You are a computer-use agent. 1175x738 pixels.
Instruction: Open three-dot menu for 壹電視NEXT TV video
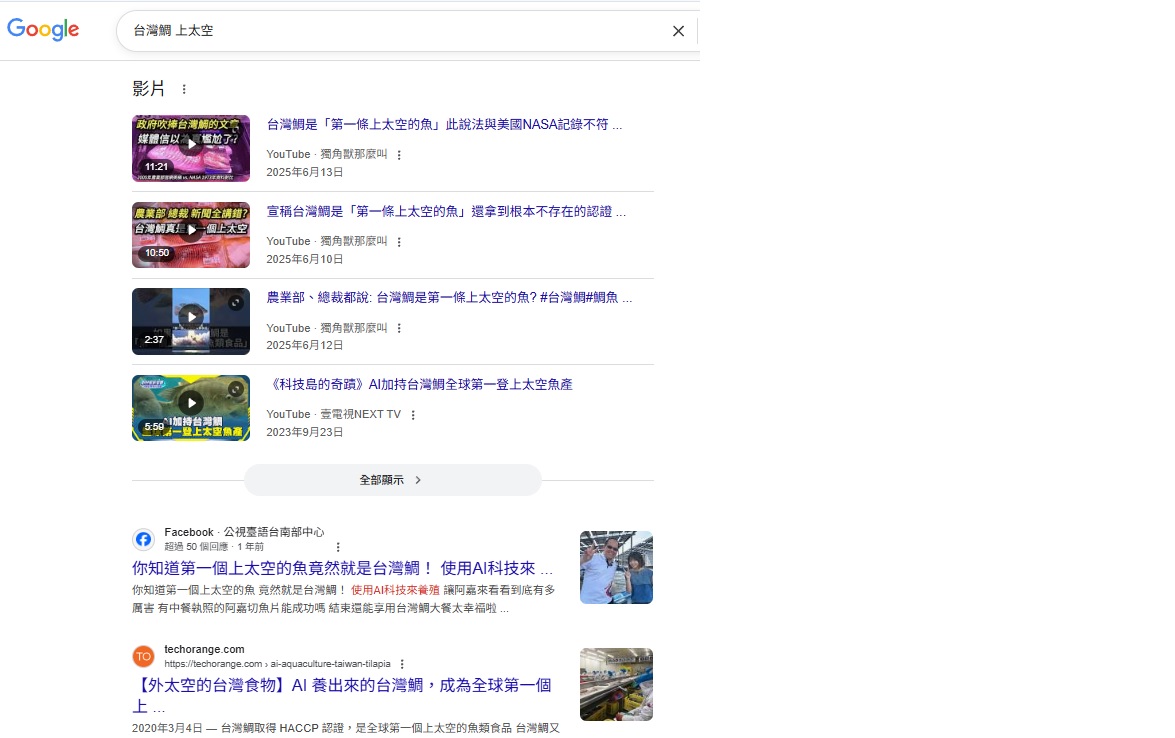(413, 415)
